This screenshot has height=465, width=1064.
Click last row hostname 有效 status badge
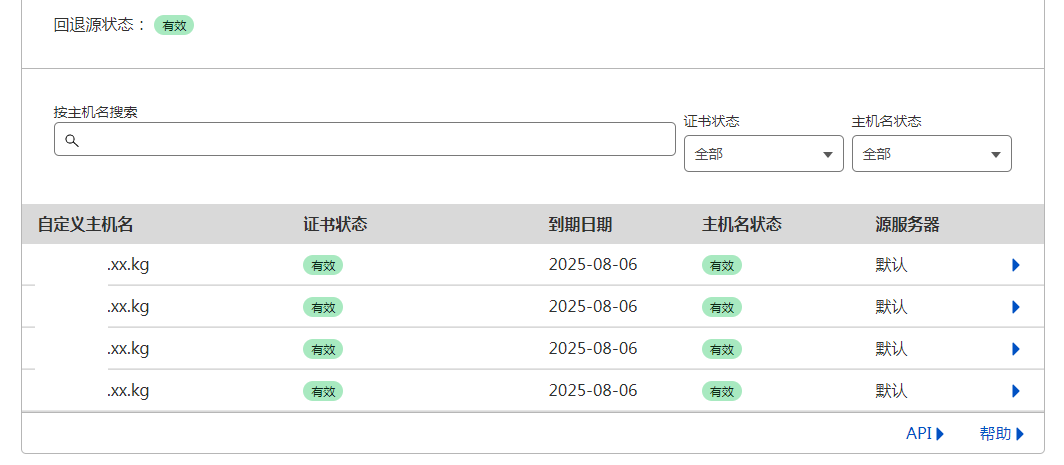coord(722,391)
